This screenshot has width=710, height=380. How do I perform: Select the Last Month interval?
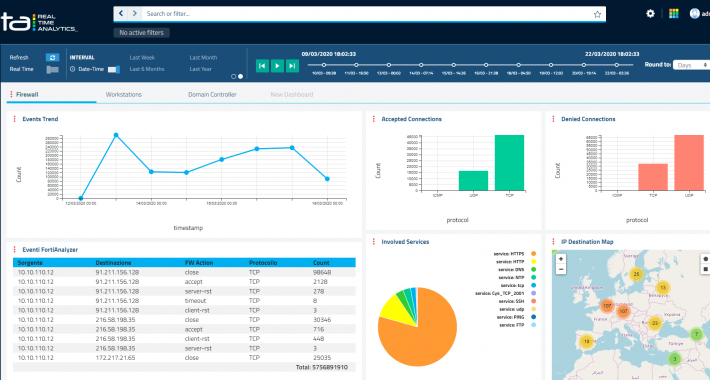tap(203, 58)
